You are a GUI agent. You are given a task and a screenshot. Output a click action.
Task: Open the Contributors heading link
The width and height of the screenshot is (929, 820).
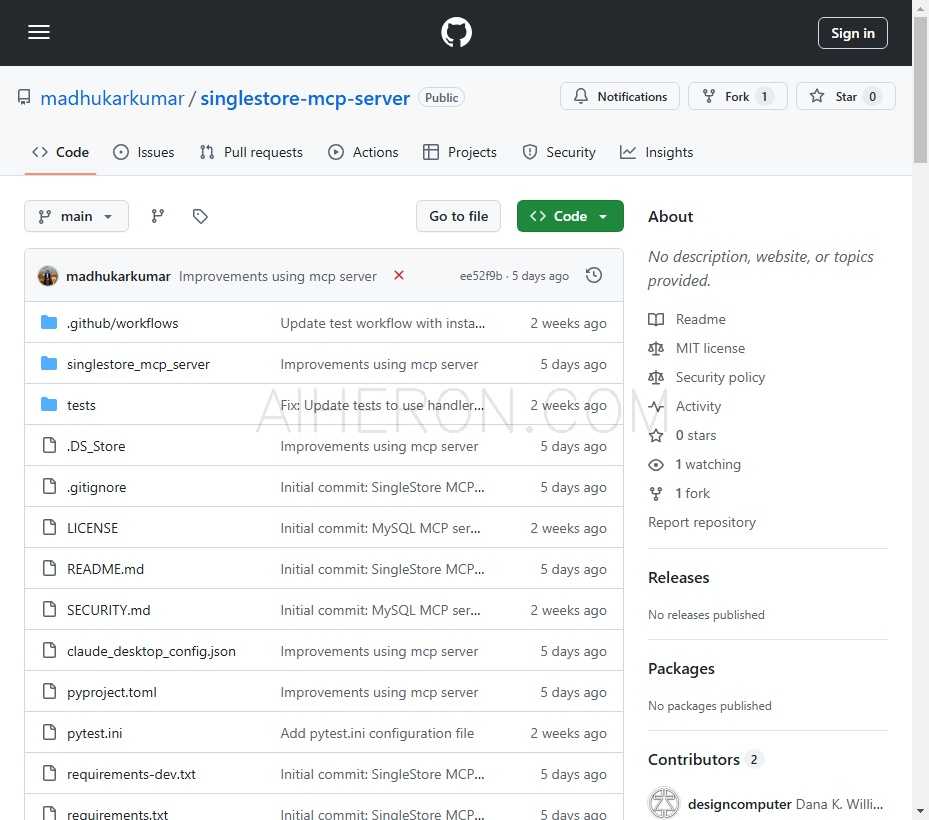[704, 760]
